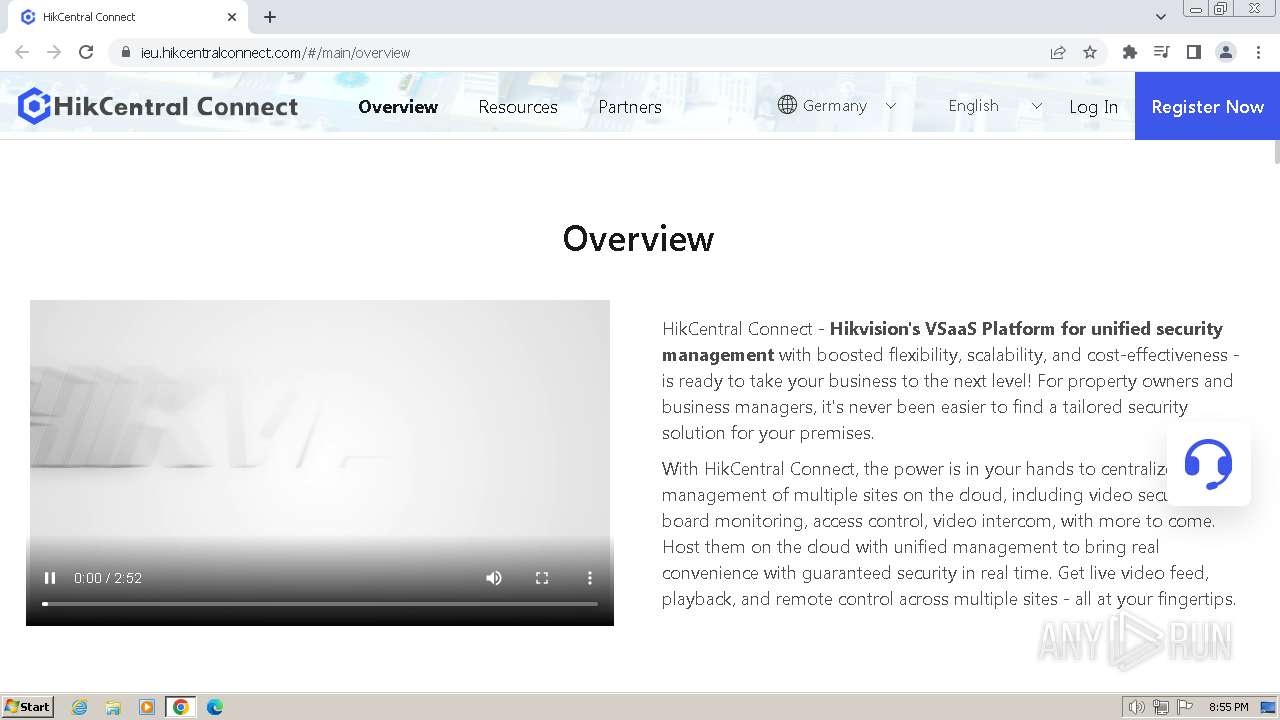Click the browser forward arrow
The height and width of the screenshot is (720, 1280).
(54, 52)
